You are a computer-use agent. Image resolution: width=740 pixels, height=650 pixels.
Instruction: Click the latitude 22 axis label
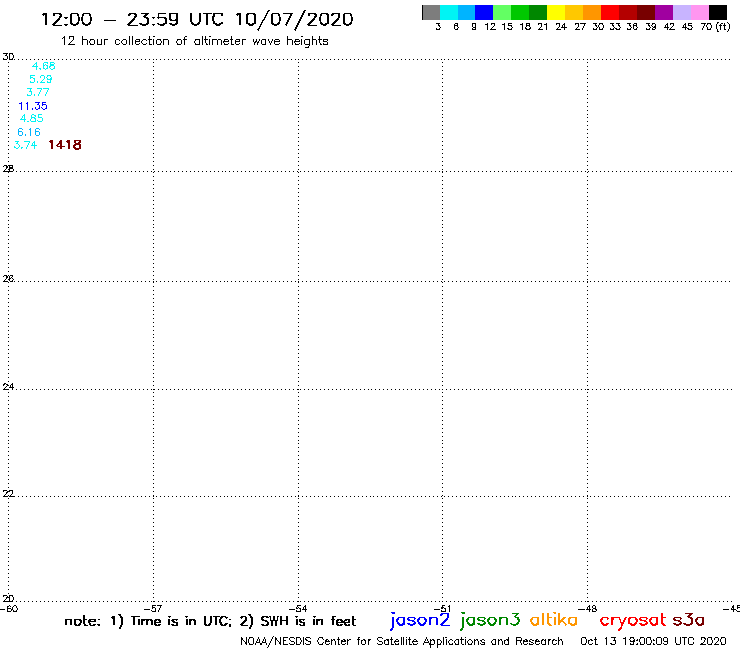click(x=8, y=494)
